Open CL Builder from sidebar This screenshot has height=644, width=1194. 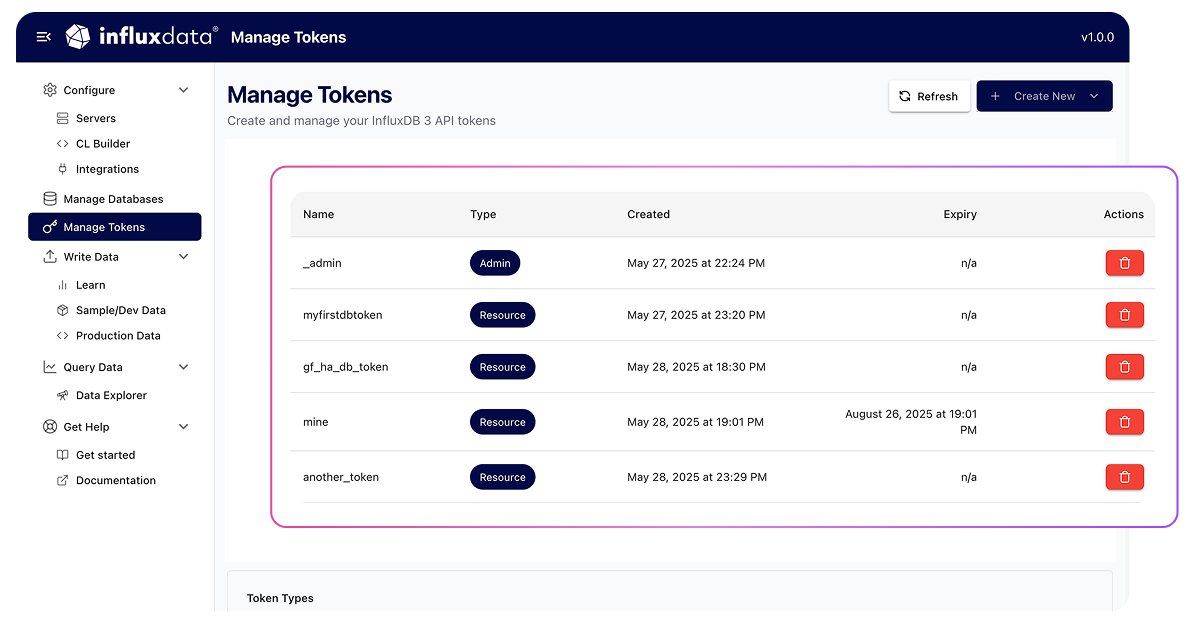103,143
